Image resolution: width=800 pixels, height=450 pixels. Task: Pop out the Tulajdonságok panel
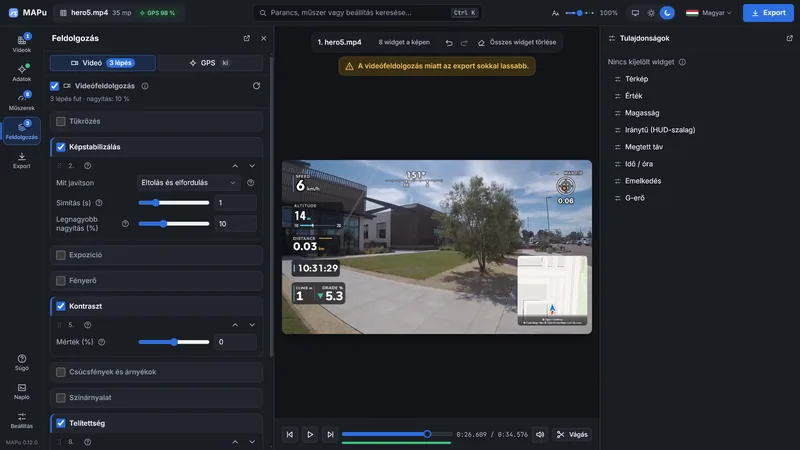[x=789, y=38]
